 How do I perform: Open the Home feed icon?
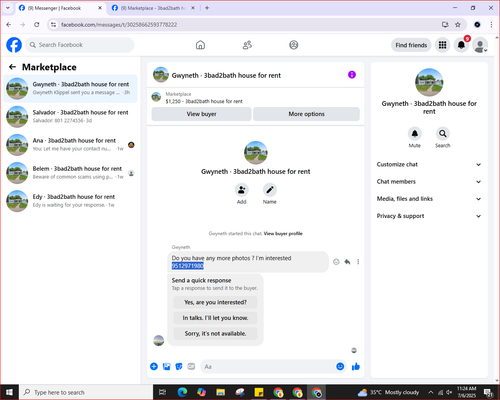coord(200,45)
